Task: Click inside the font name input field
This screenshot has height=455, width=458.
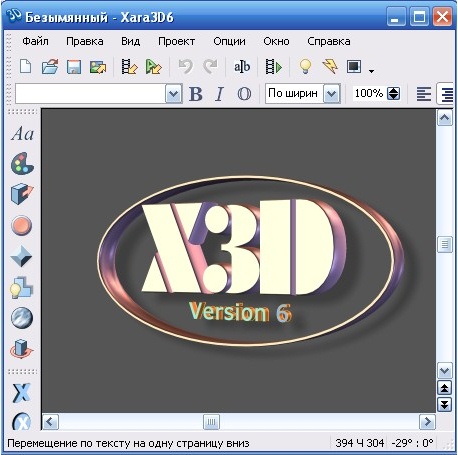Action: tap(90, 94)
